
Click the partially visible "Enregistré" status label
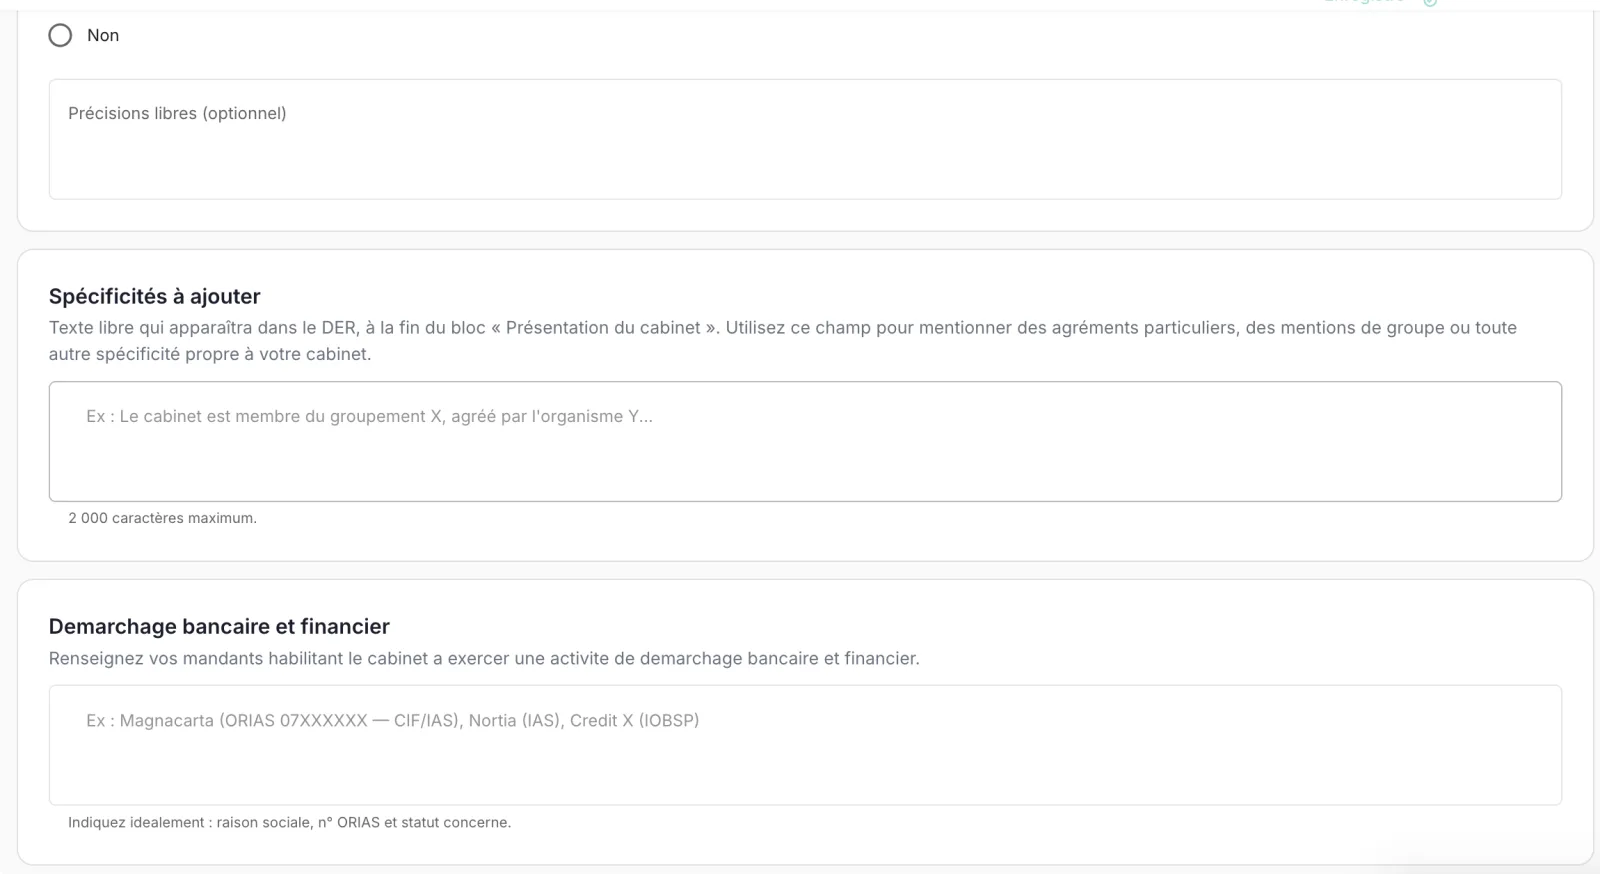(x=1364, y=2)
